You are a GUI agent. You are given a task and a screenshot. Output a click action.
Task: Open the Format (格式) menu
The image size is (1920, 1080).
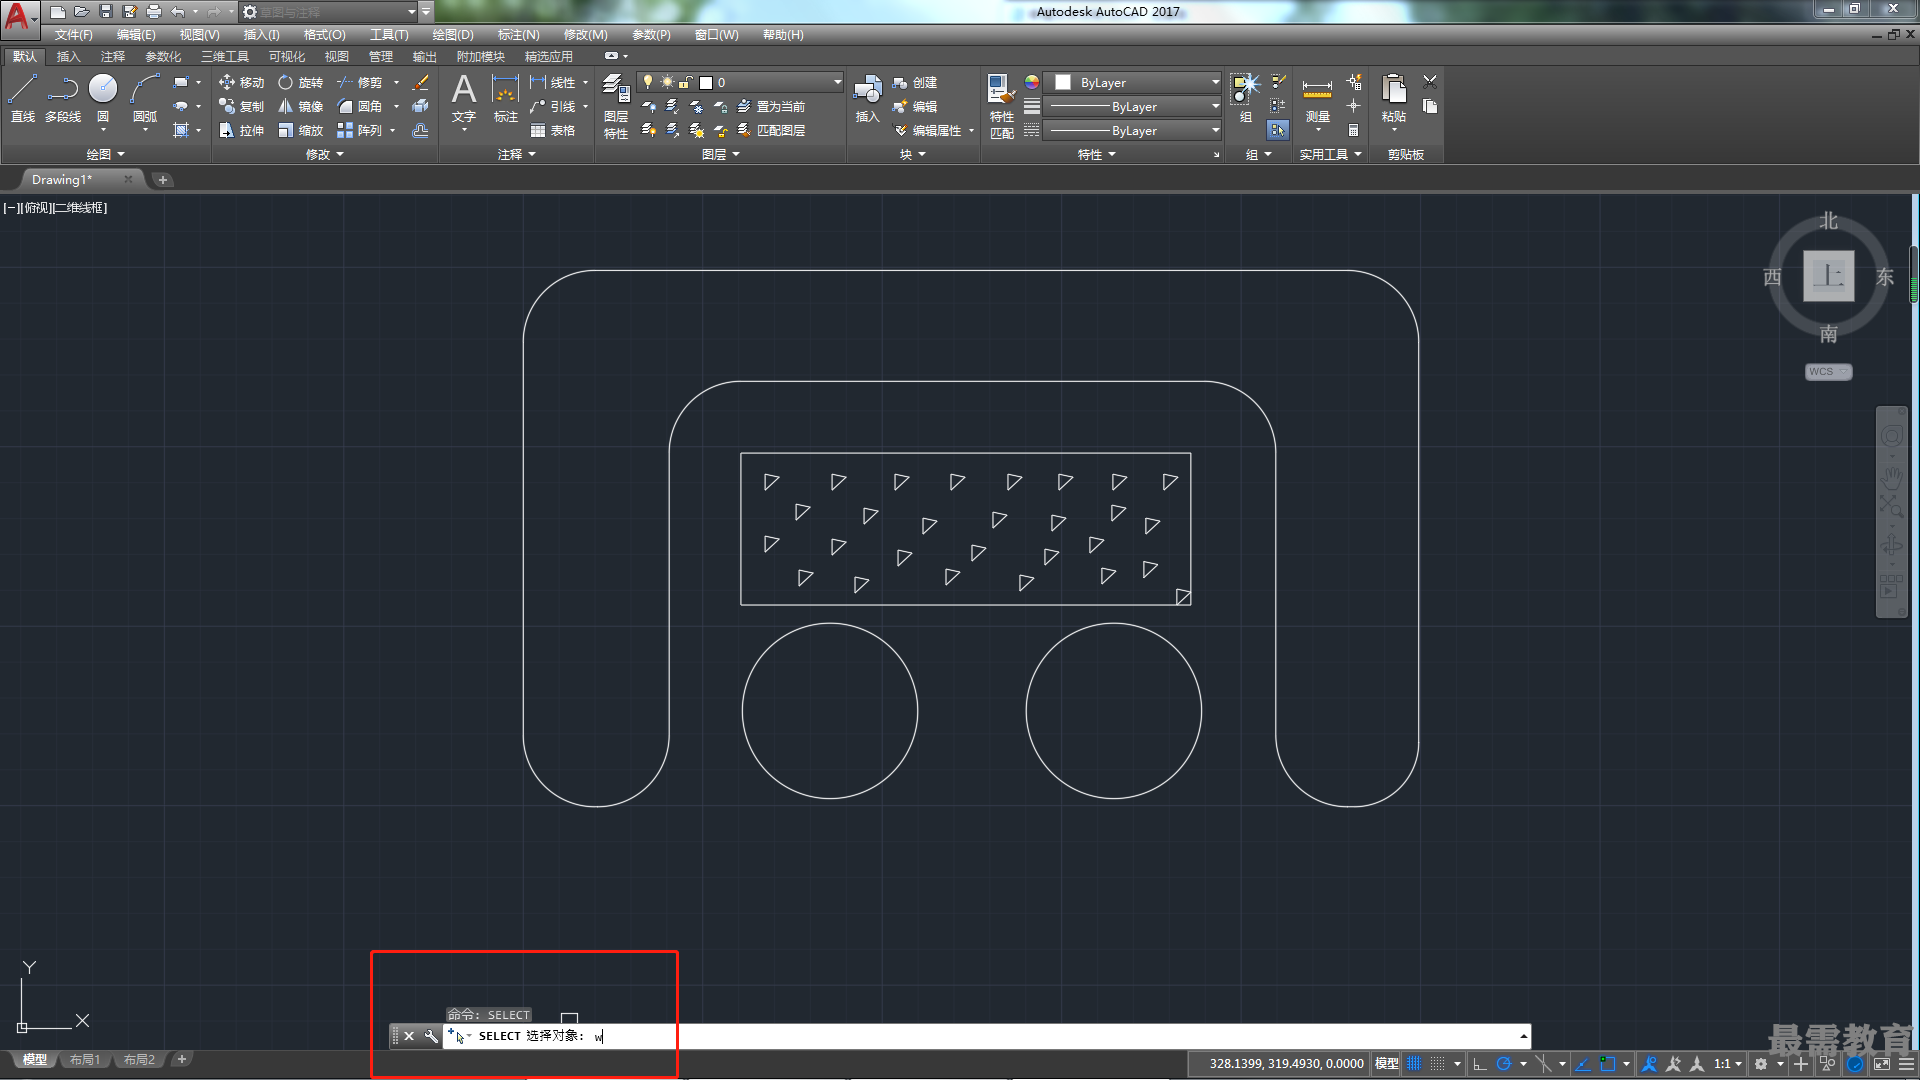tap(324, 34)
